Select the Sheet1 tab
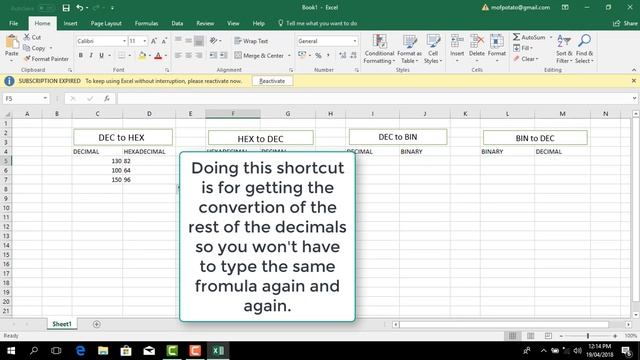This screenshot has height=360, width=640. pyautogui.click(x=62, y=324)
